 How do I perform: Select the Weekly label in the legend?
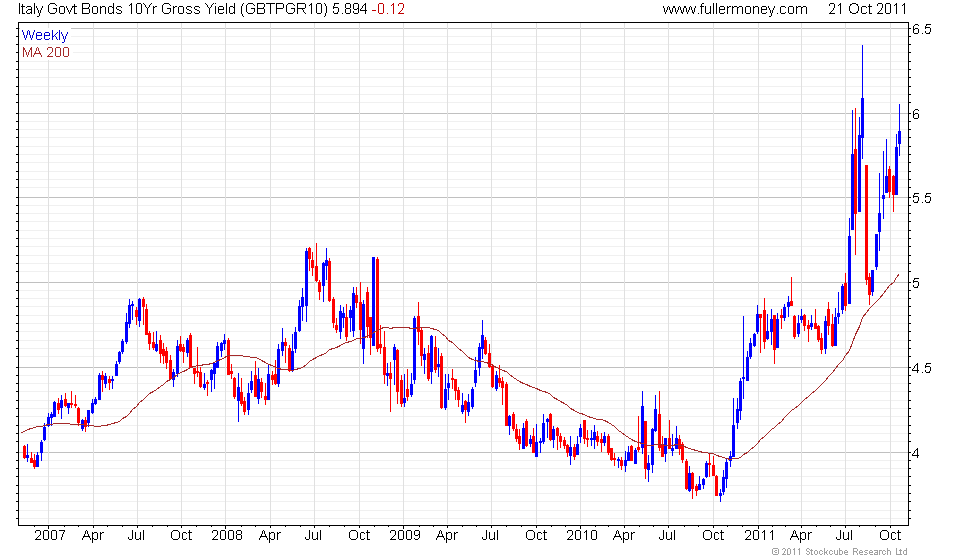(x=45, y=35)
